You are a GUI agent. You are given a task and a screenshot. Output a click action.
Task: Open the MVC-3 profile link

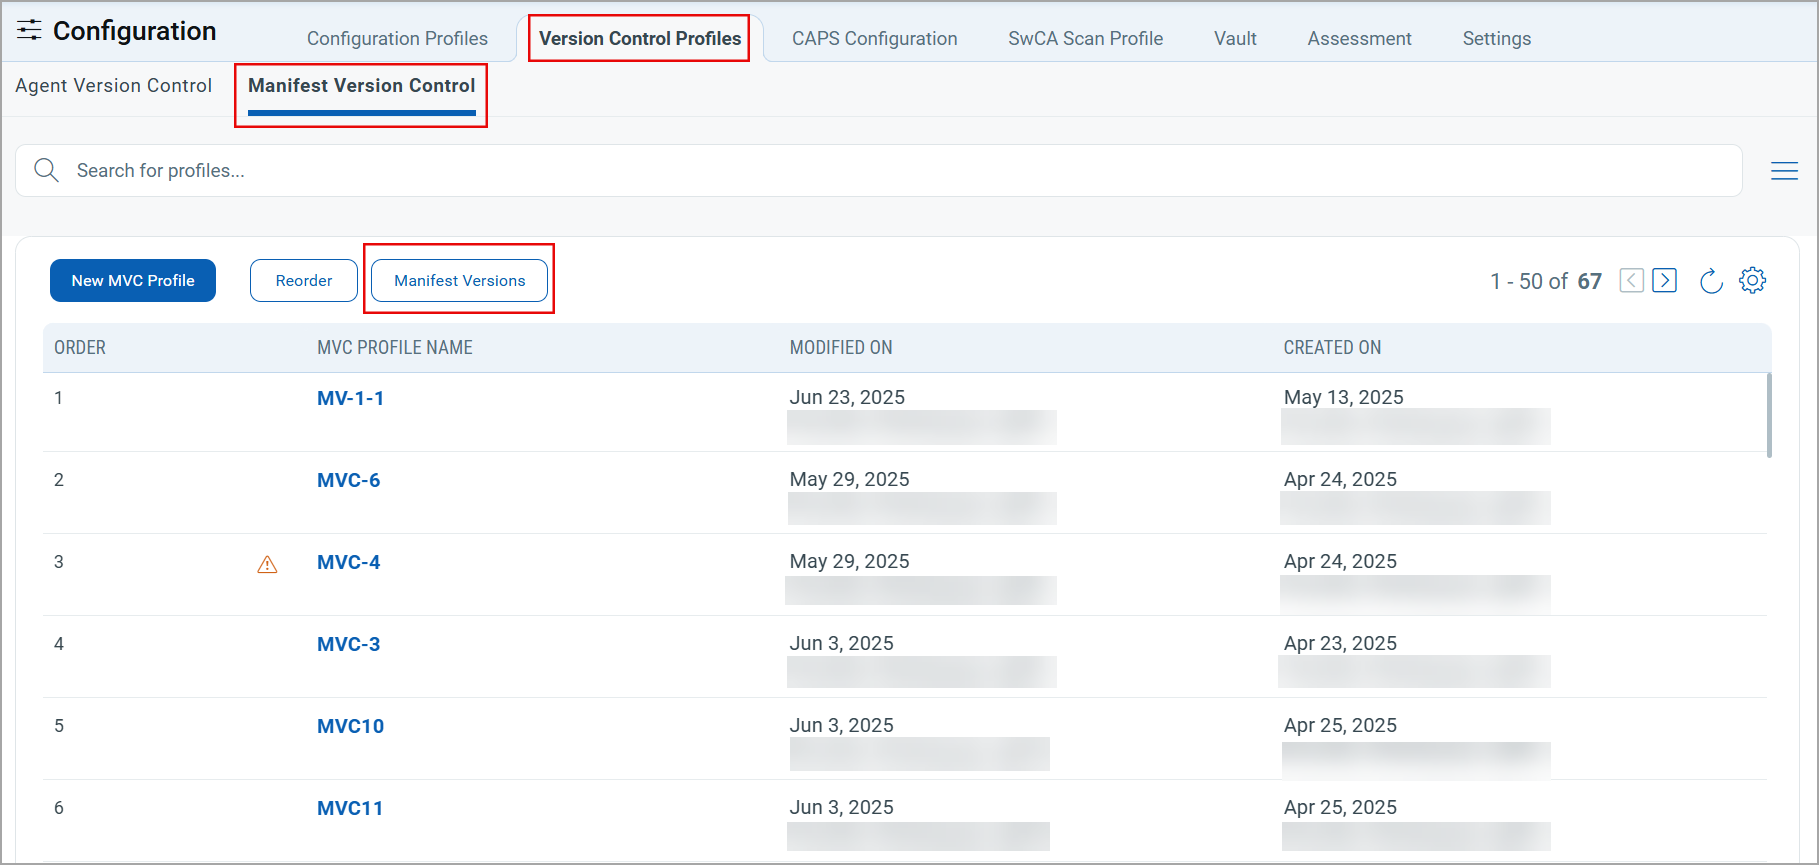pyautogui.click(x=348, y=644)
